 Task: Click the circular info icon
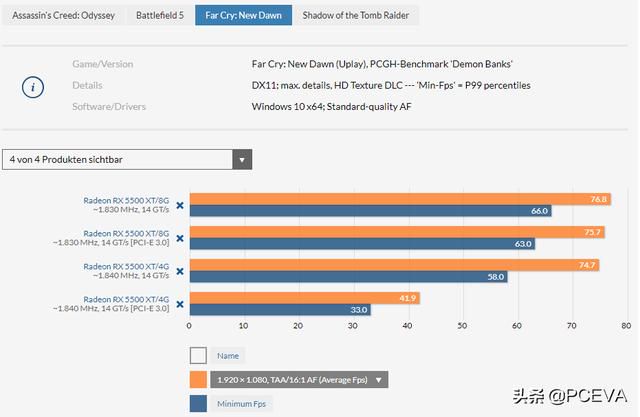(33, 87)
